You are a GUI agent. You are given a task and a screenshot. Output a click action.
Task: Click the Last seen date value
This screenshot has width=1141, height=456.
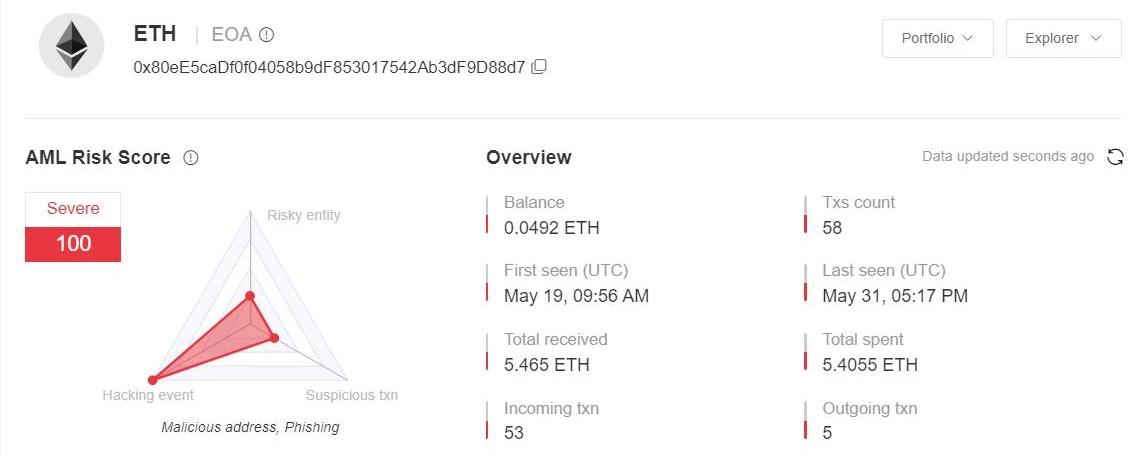(894, 295)
